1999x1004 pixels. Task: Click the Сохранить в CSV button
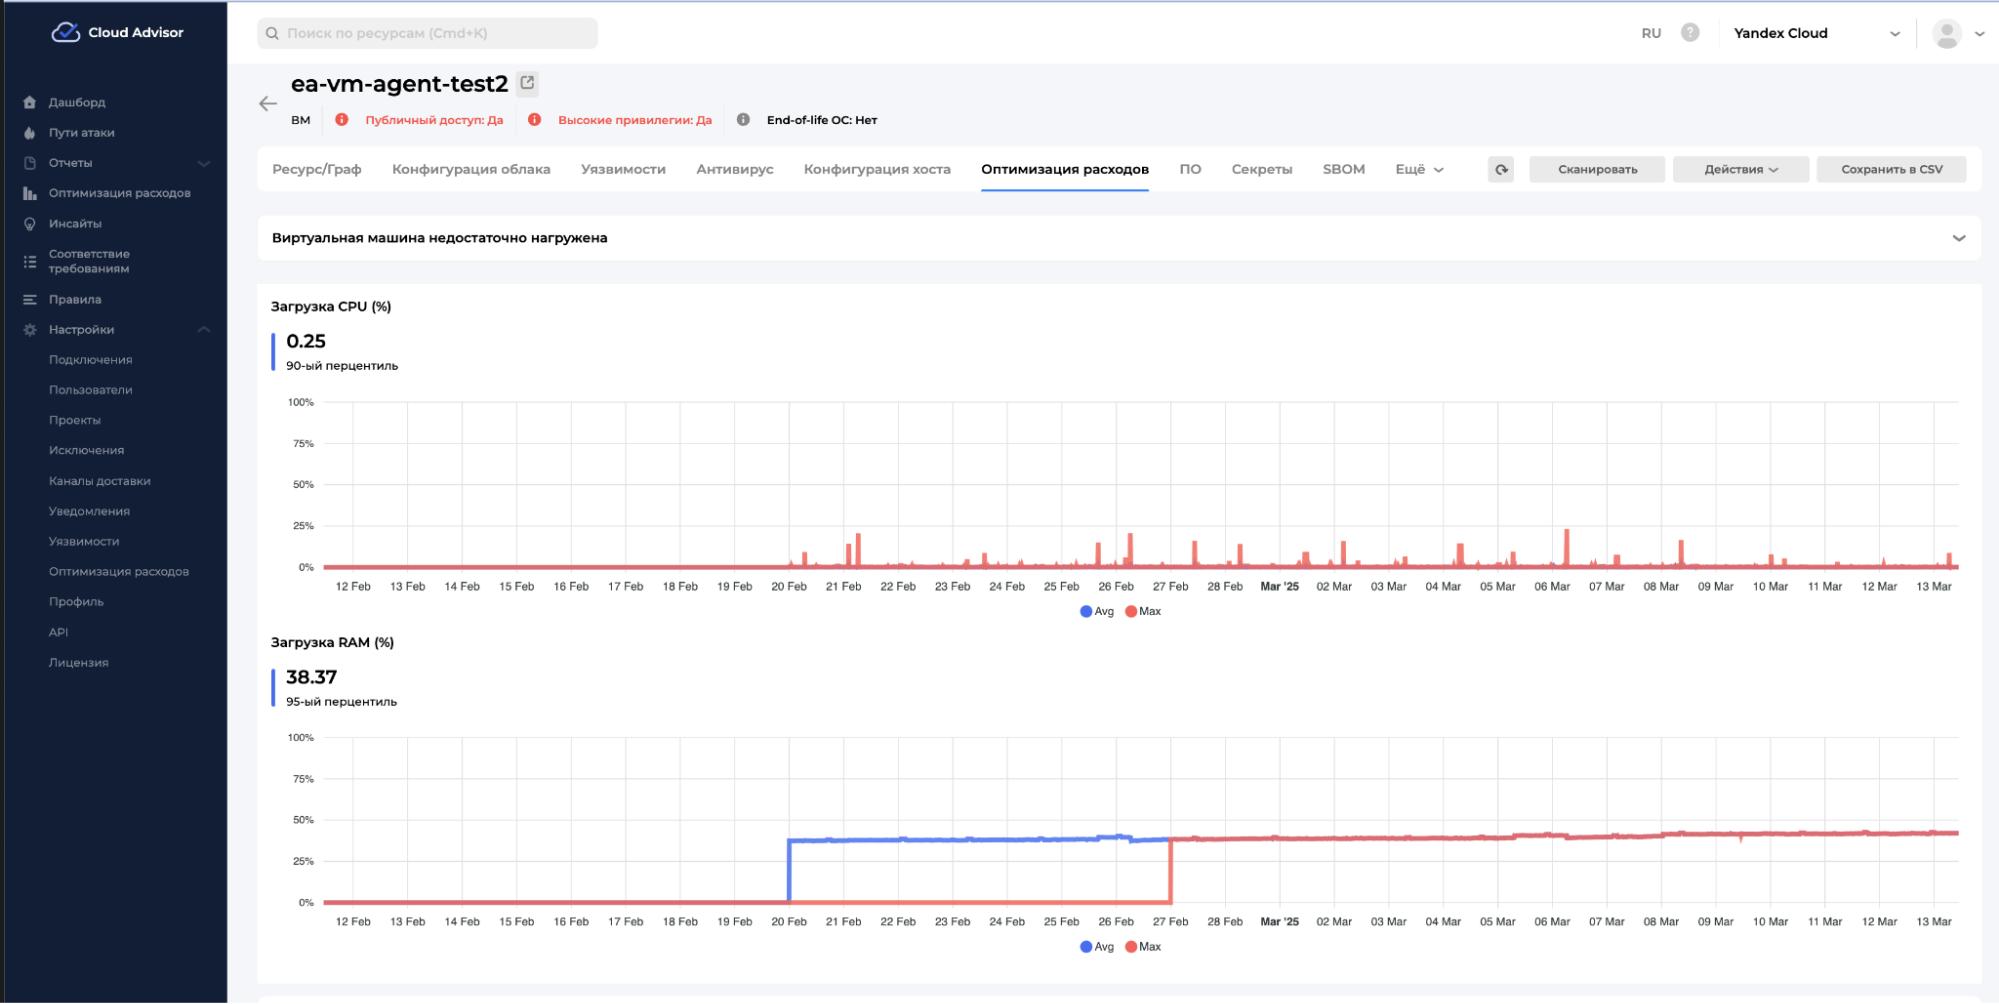pos(1891,169)
